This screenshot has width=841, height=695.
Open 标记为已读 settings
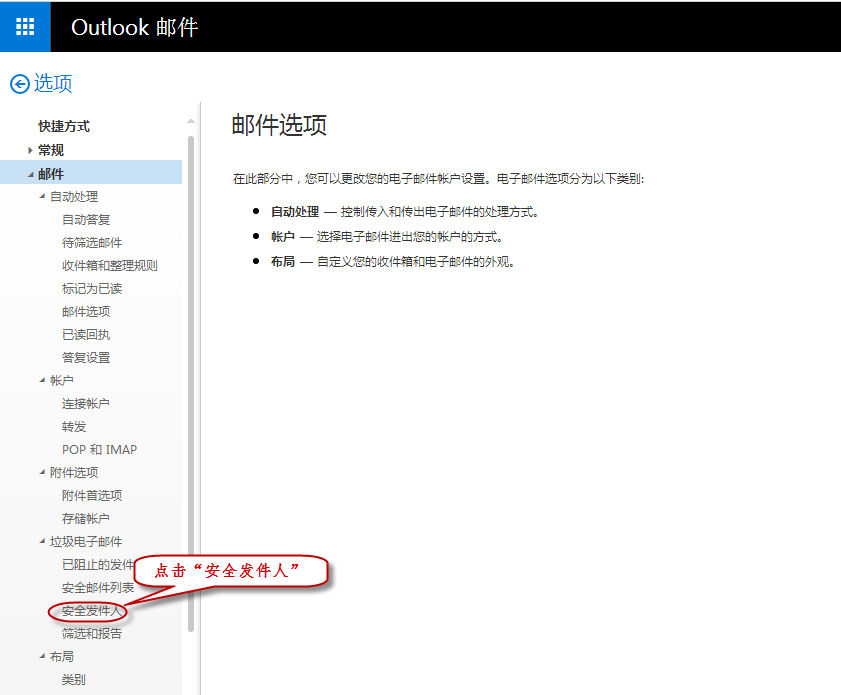92,289
